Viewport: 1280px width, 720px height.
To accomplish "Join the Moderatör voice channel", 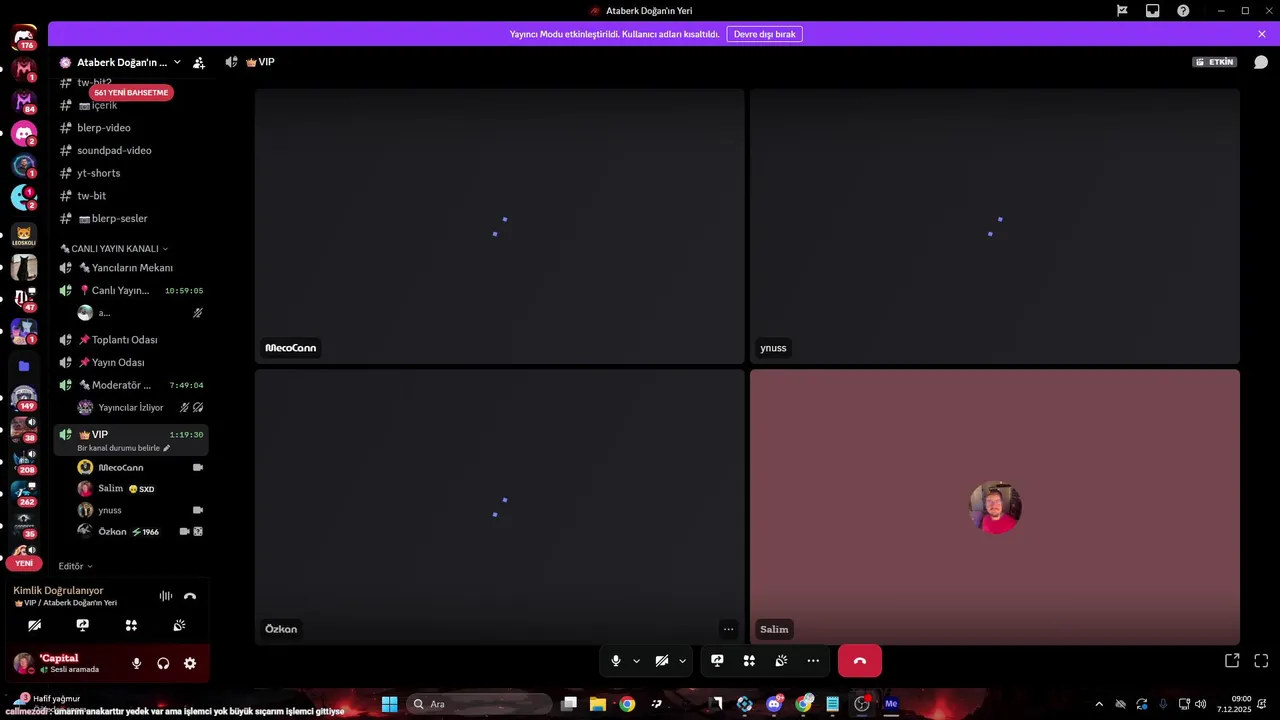I will 131,385.
